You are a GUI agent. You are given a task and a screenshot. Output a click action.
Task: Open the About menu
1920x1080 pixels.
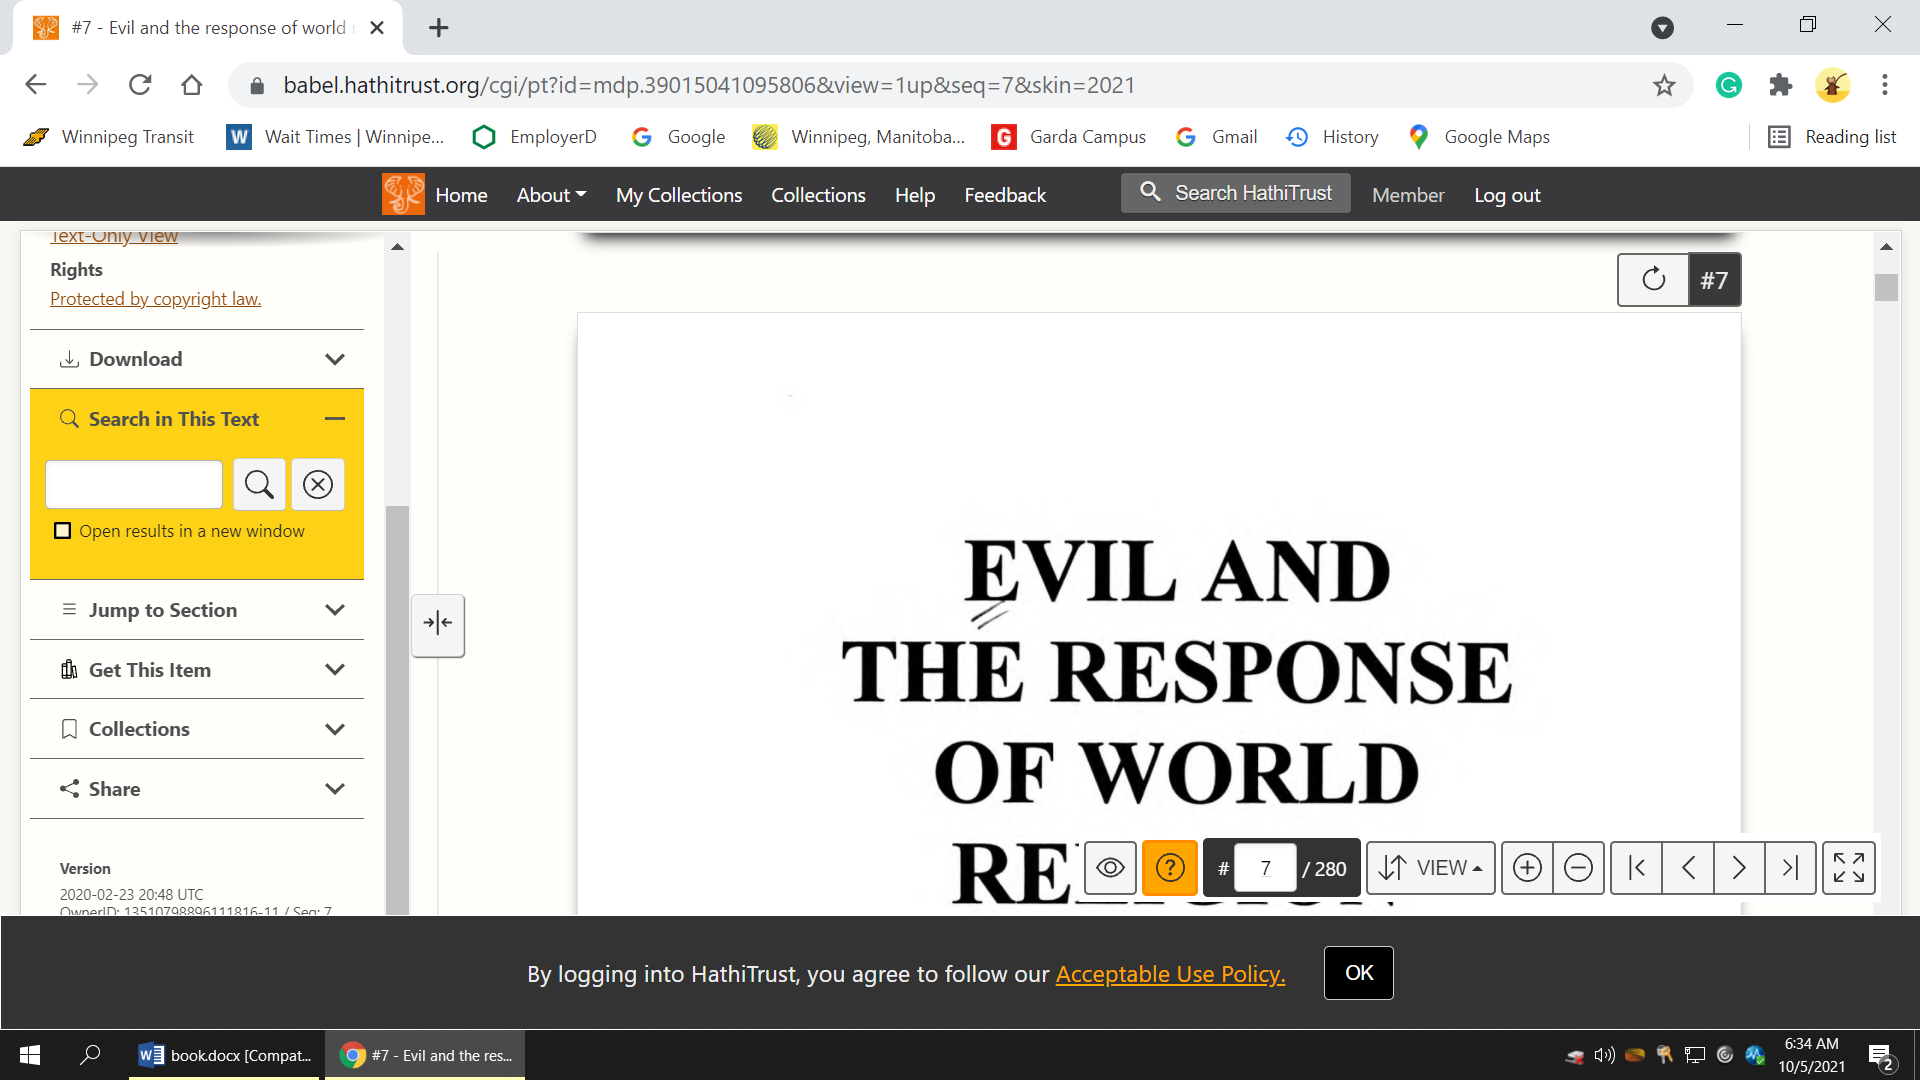point(551,195)
